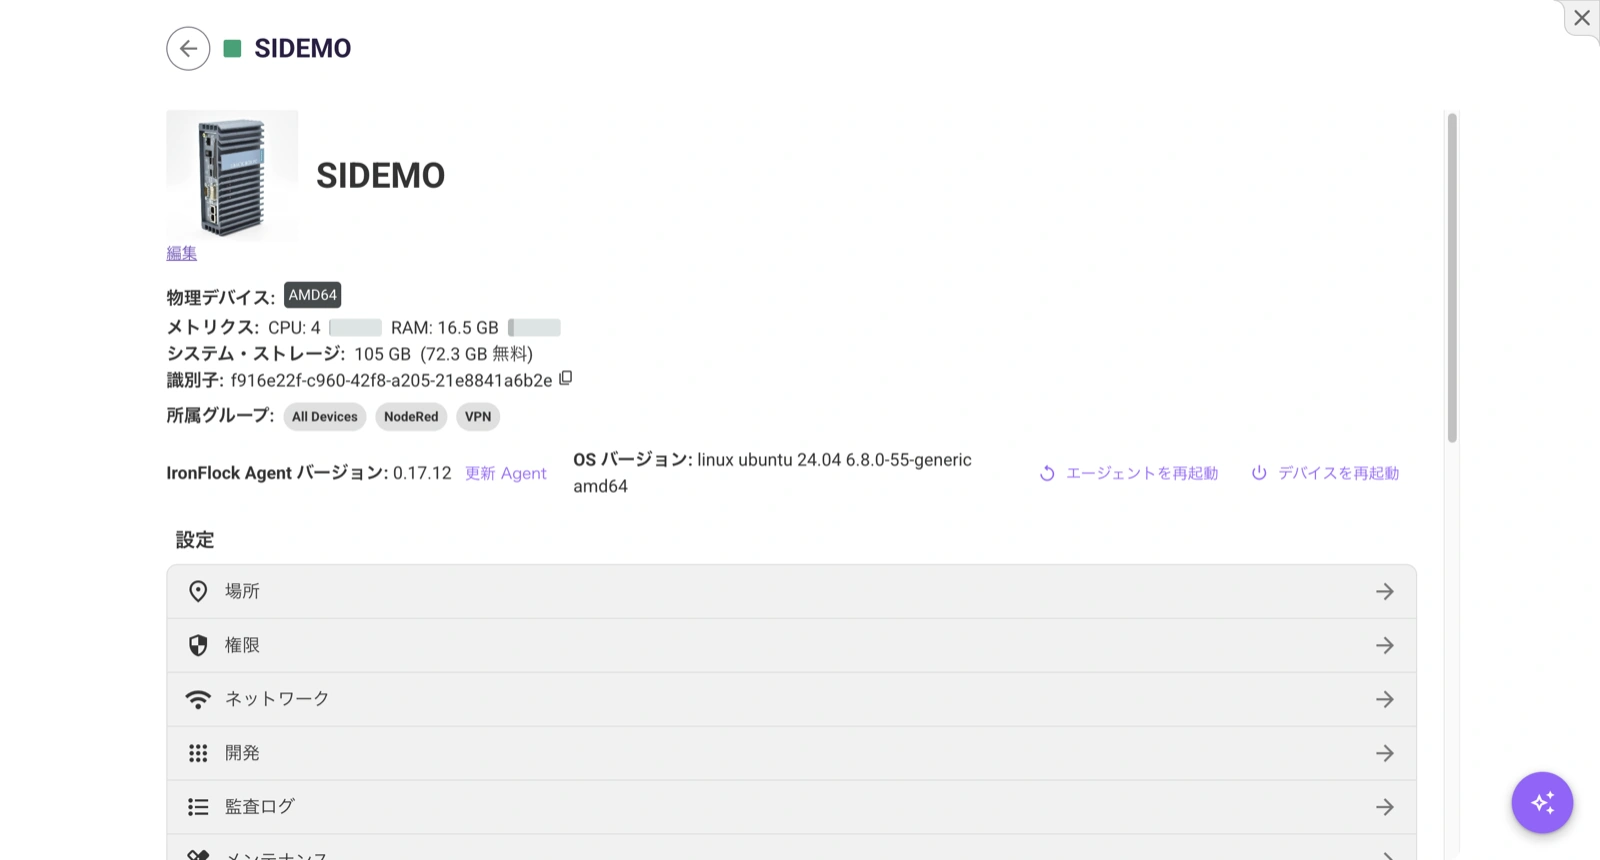Open the 監査ログ settings row arrow

[1384, 806]
